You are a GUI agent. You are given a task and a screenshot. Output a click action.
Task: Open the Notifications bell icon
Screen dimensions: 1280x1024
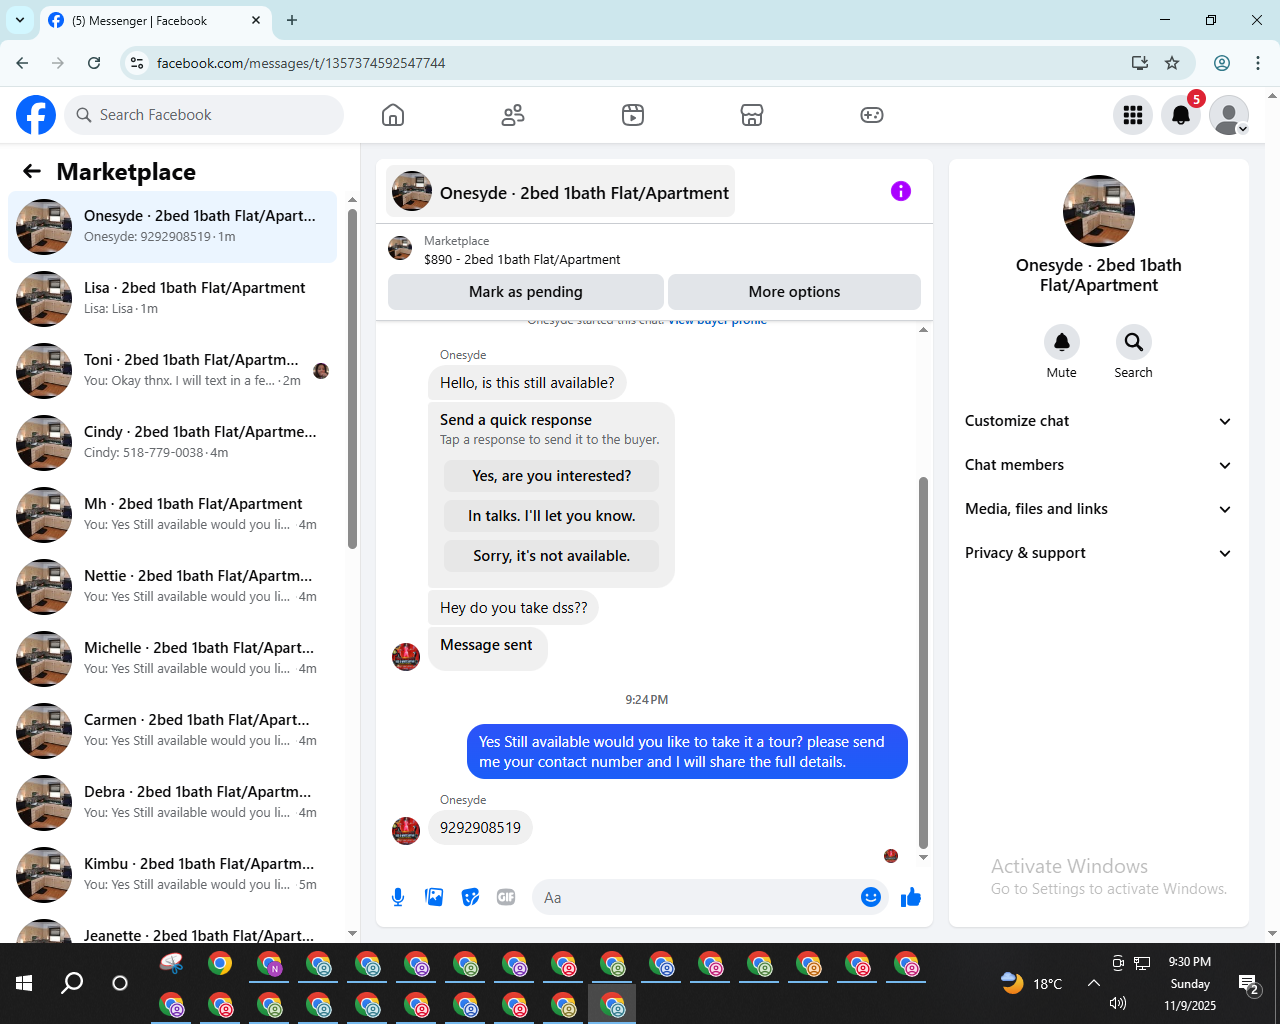tap(1181, 115)
